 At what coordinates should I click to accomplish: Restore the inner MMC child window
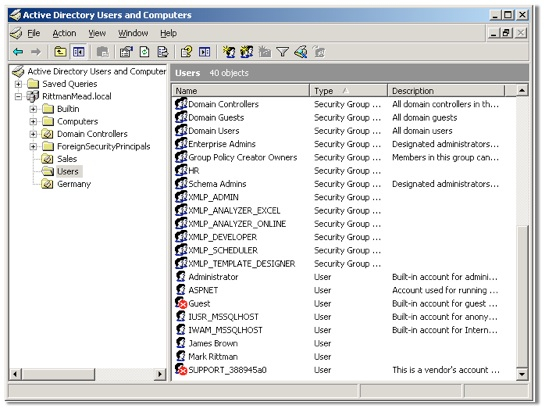click(x=506, y=33)
